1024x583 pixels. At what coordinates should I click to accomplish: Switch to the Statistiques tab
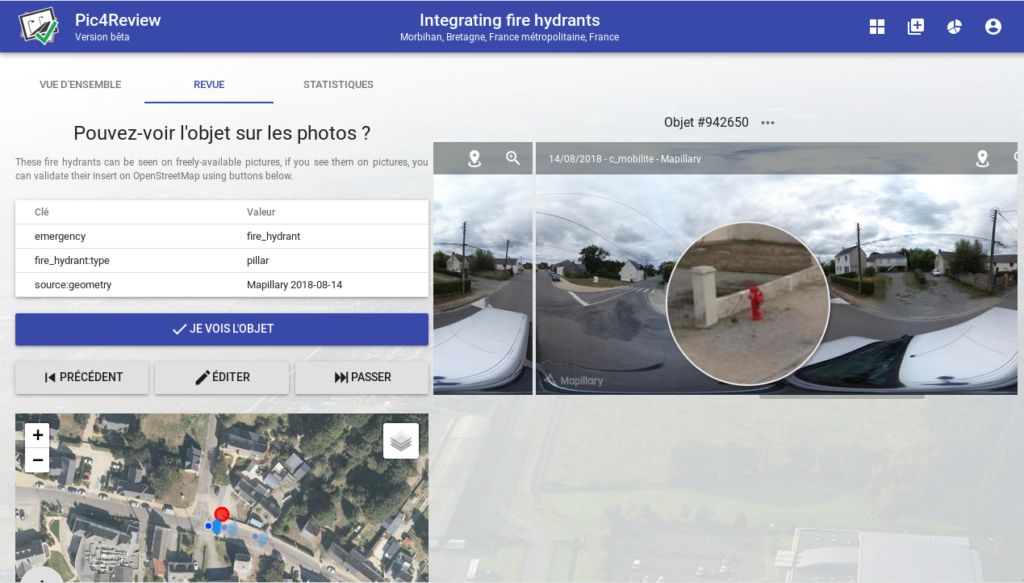(338, 85)
